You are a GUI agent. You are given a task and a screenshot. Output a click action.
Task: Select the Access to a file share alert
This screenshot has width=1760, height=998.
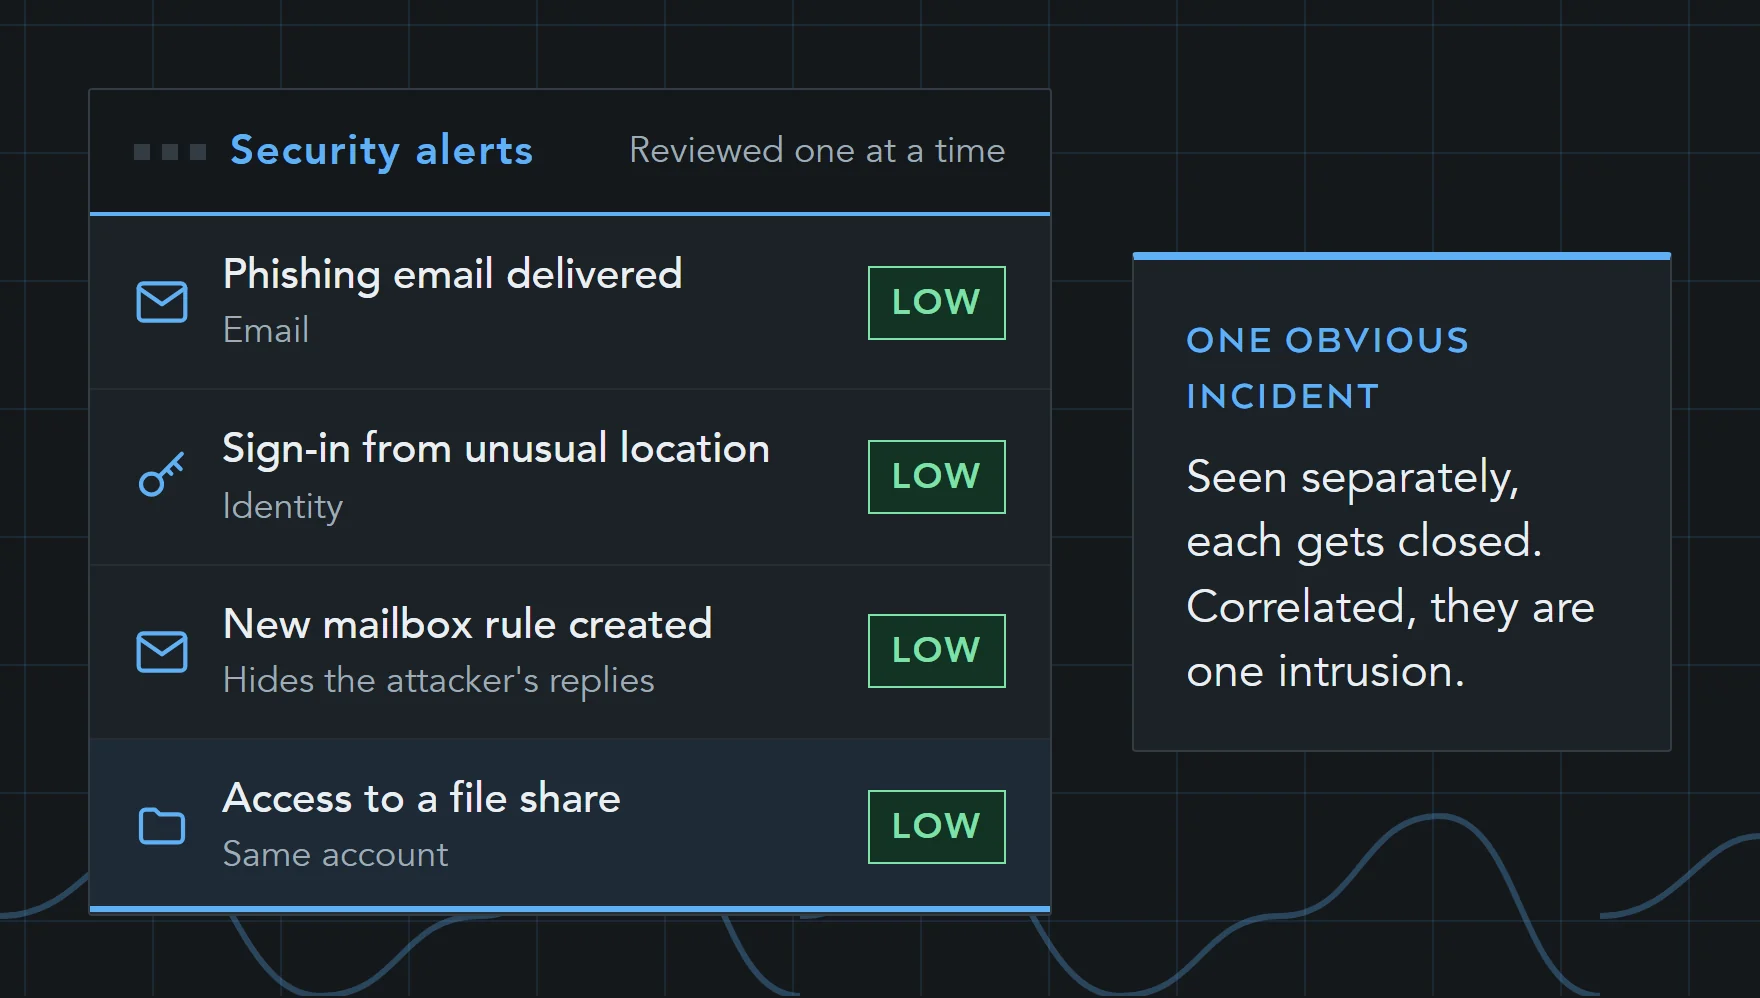point(570,823)
